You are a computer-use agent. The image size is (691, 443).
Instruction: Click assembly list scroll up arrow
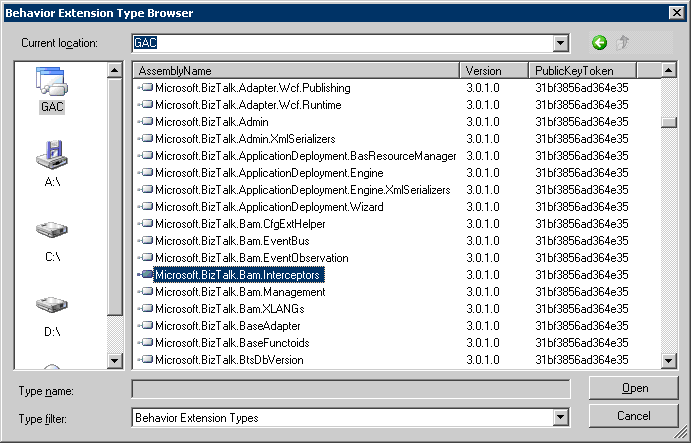[x=669, y=70]
